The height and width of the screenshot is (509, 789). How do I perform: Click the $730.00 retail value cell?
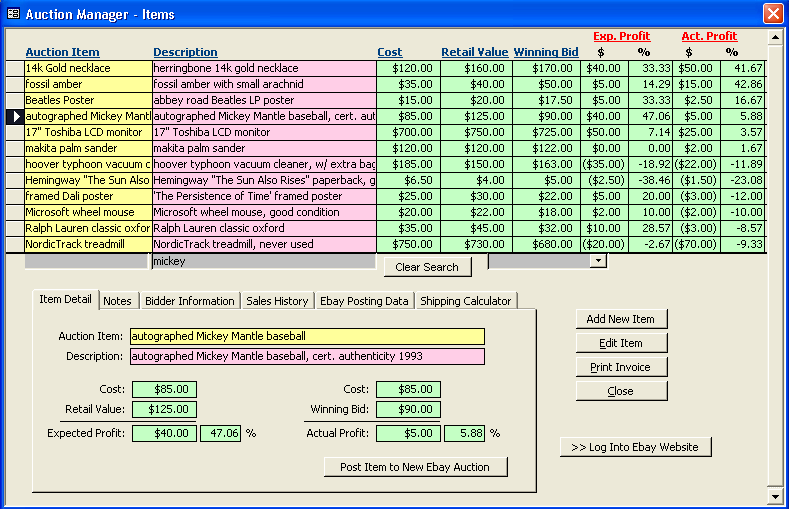coord(477,244)
